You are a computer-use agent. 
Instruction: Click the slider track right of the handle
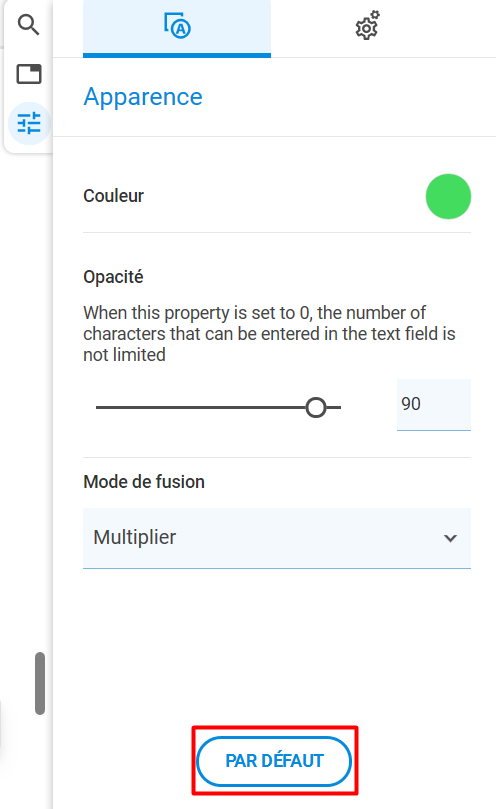pos(334,408)
